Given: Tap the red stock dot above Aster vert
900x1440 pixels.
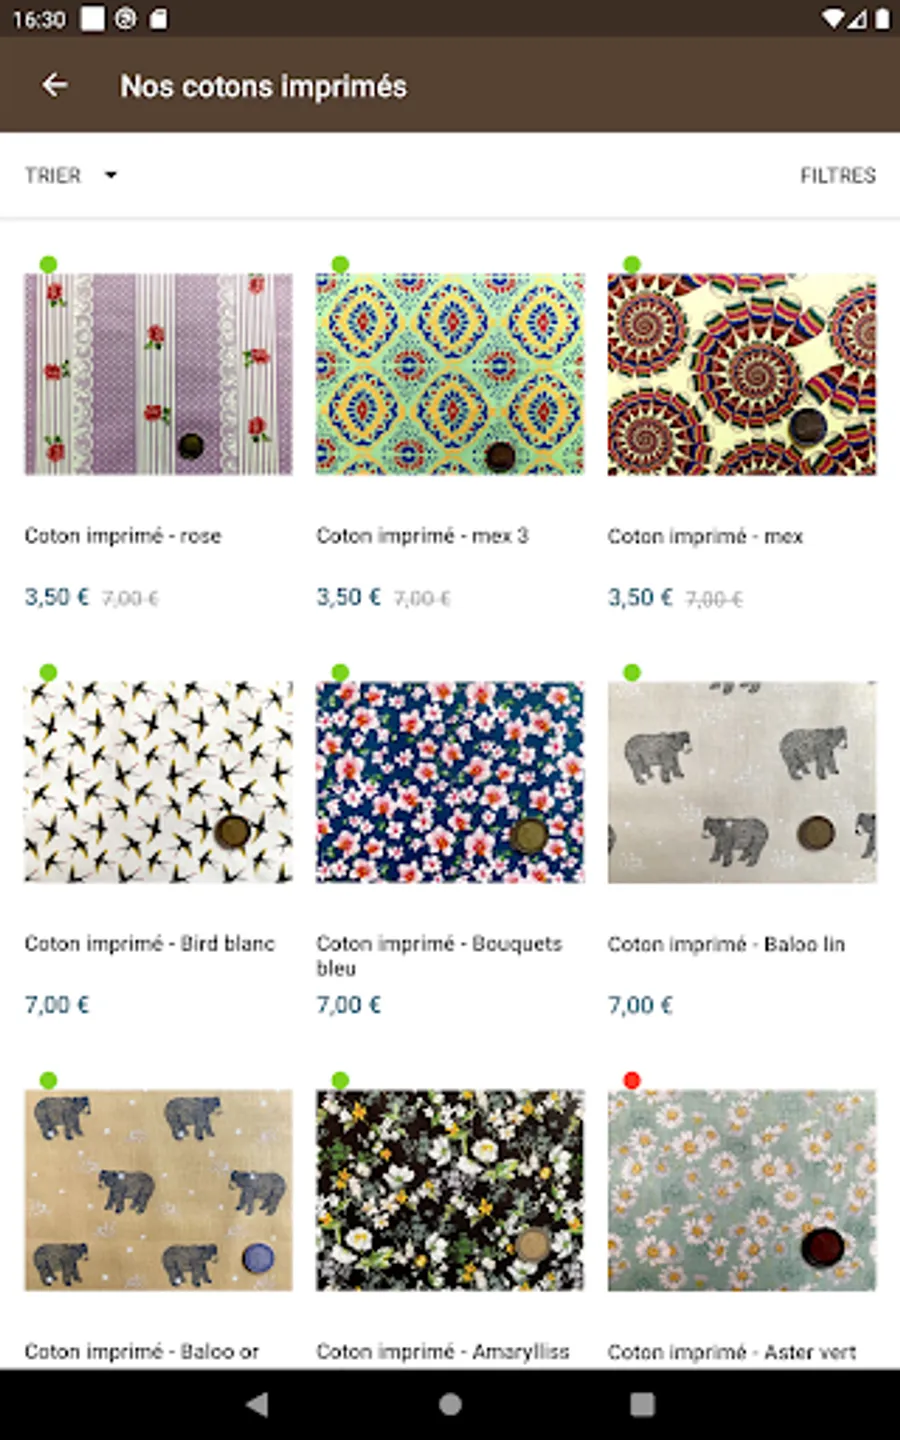Looking at the screenshot, I should pyautogui.click(x=631, y=1080).
